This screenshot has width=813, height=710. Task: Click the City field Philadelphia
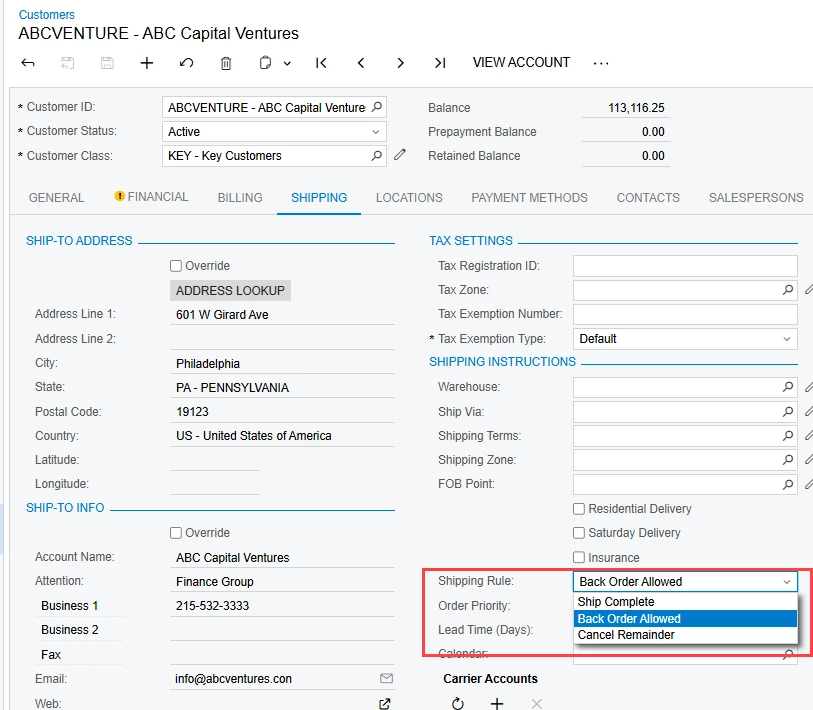pyautogui.click(x=282, y=364)
